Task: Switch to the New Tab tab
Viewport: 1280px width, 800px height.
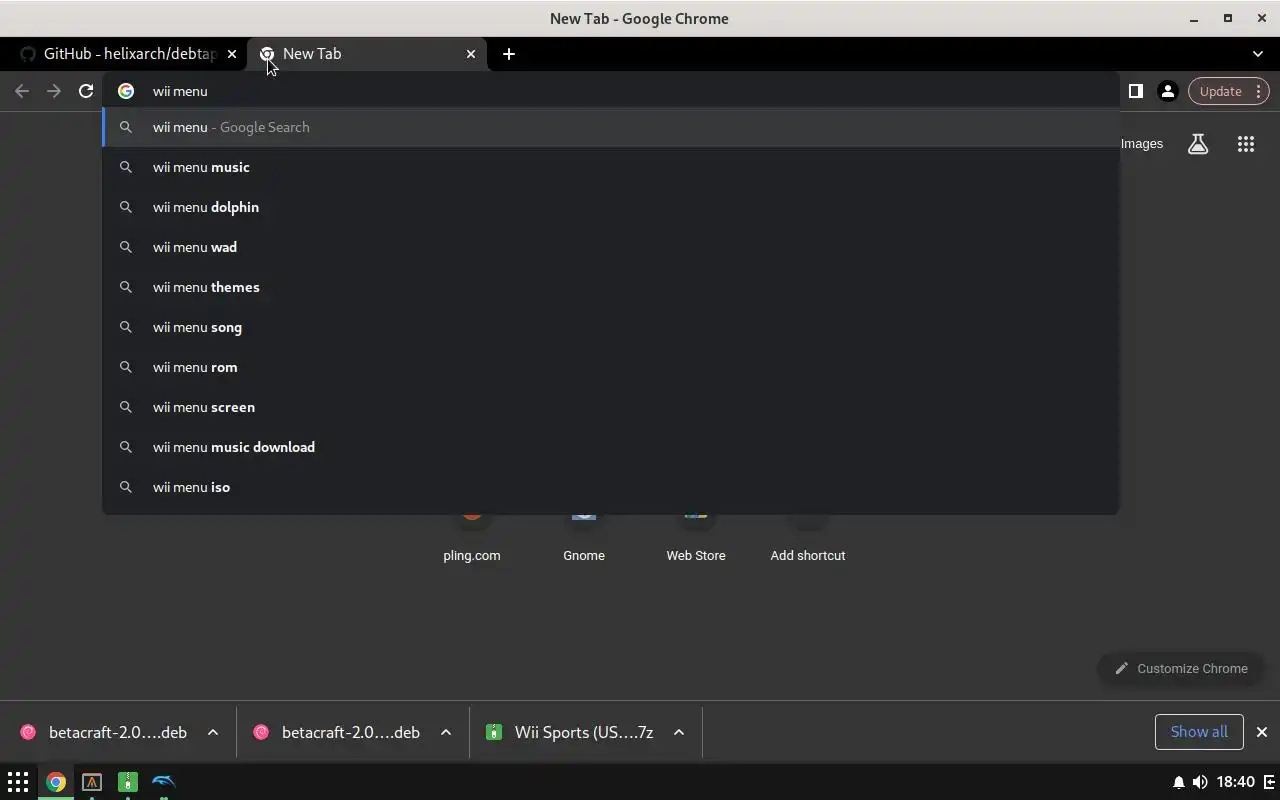Action: tap(367, 54)
